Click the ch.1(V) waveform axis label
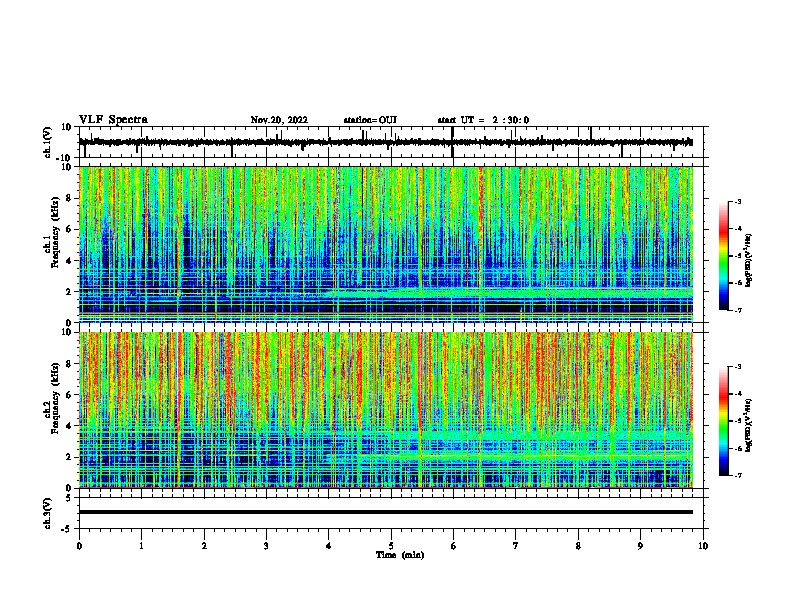Viewport: 792px width, 612px height. 48,142
